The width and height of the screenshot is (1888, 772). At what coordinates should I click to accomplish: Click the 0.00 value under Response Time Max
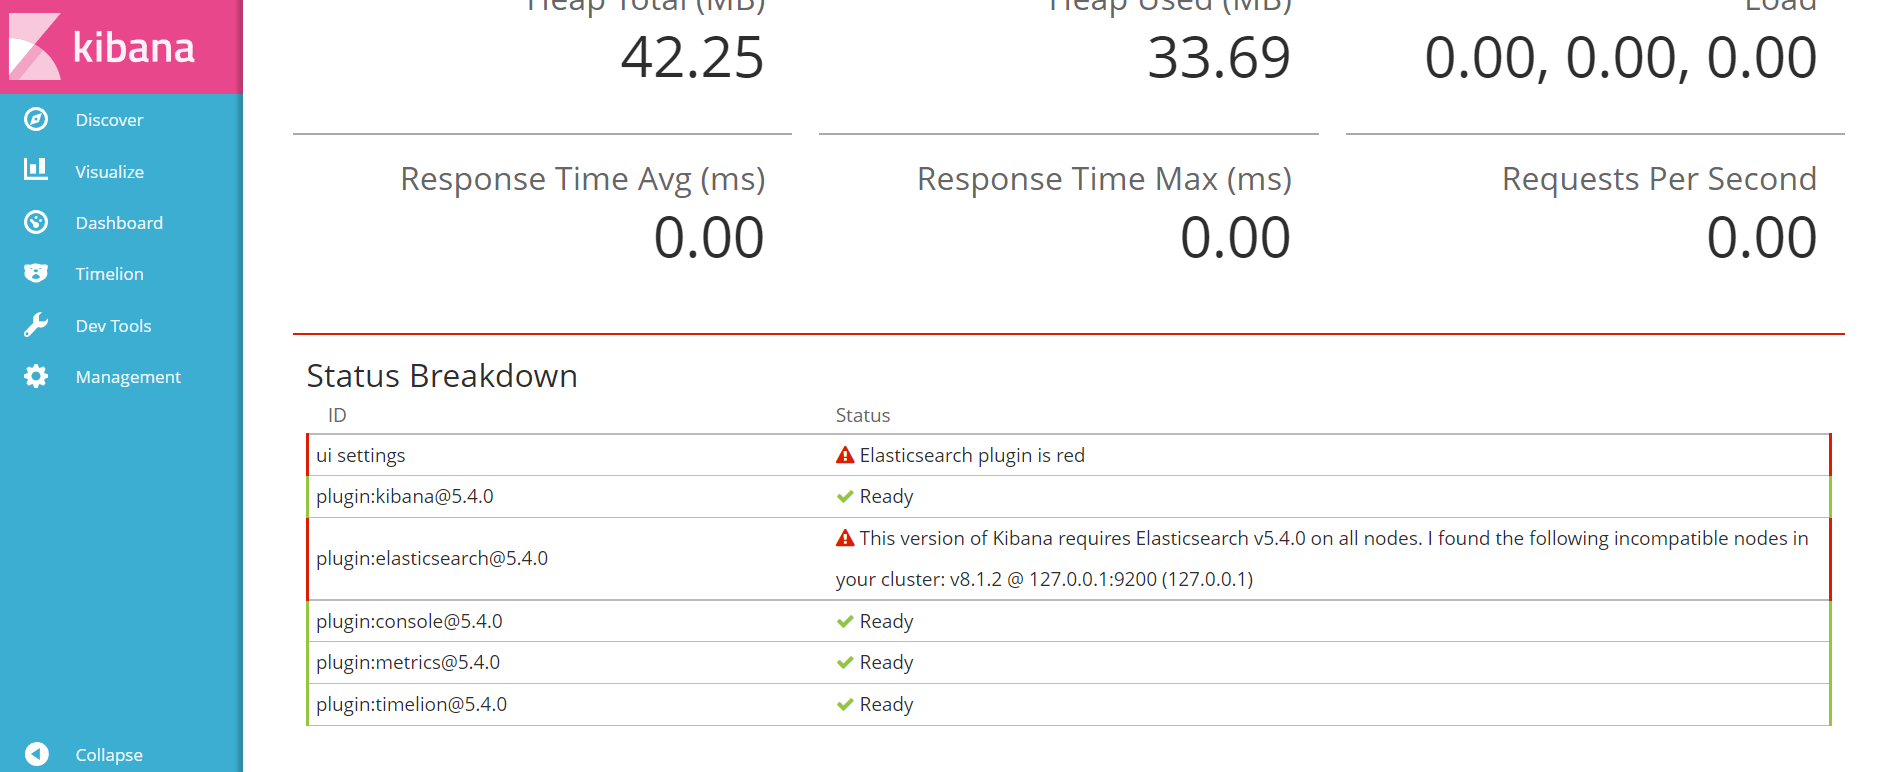(x=1236, y=238)
